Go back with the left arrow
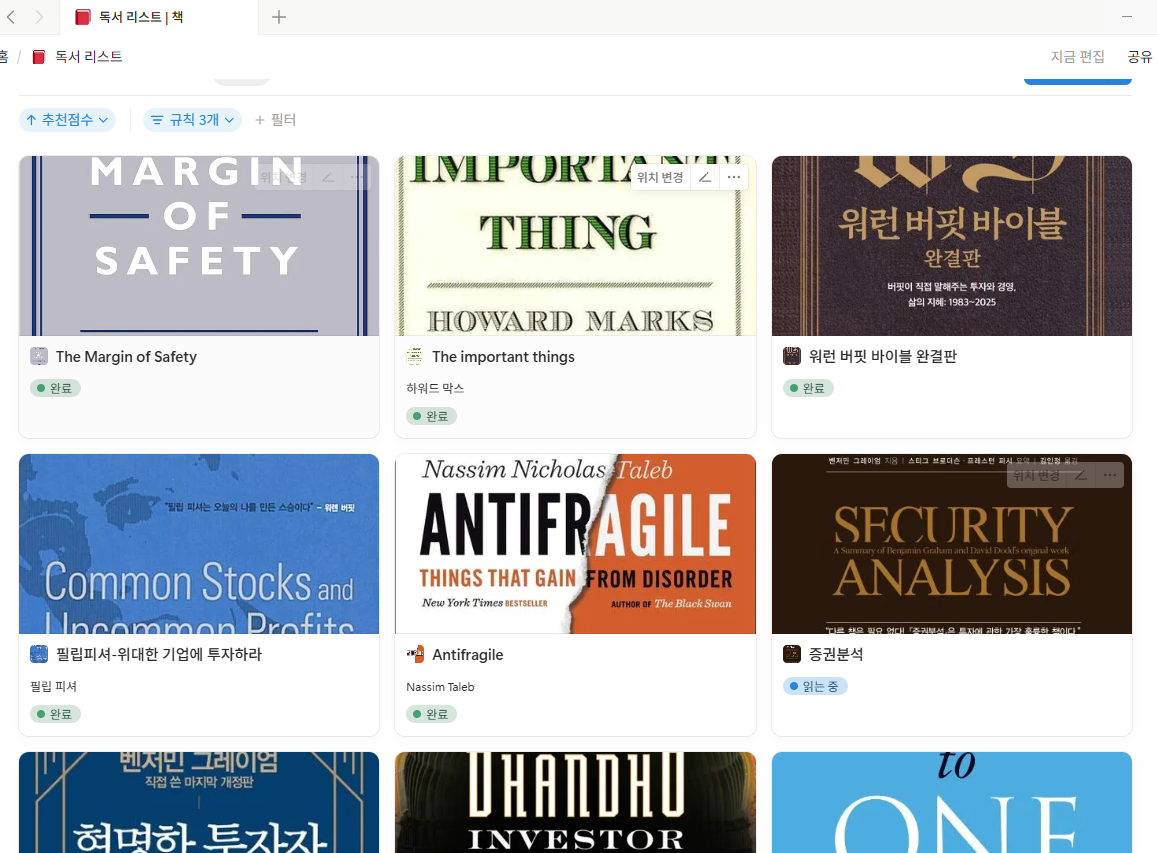The image size is (1157, 853). point(10,17)
